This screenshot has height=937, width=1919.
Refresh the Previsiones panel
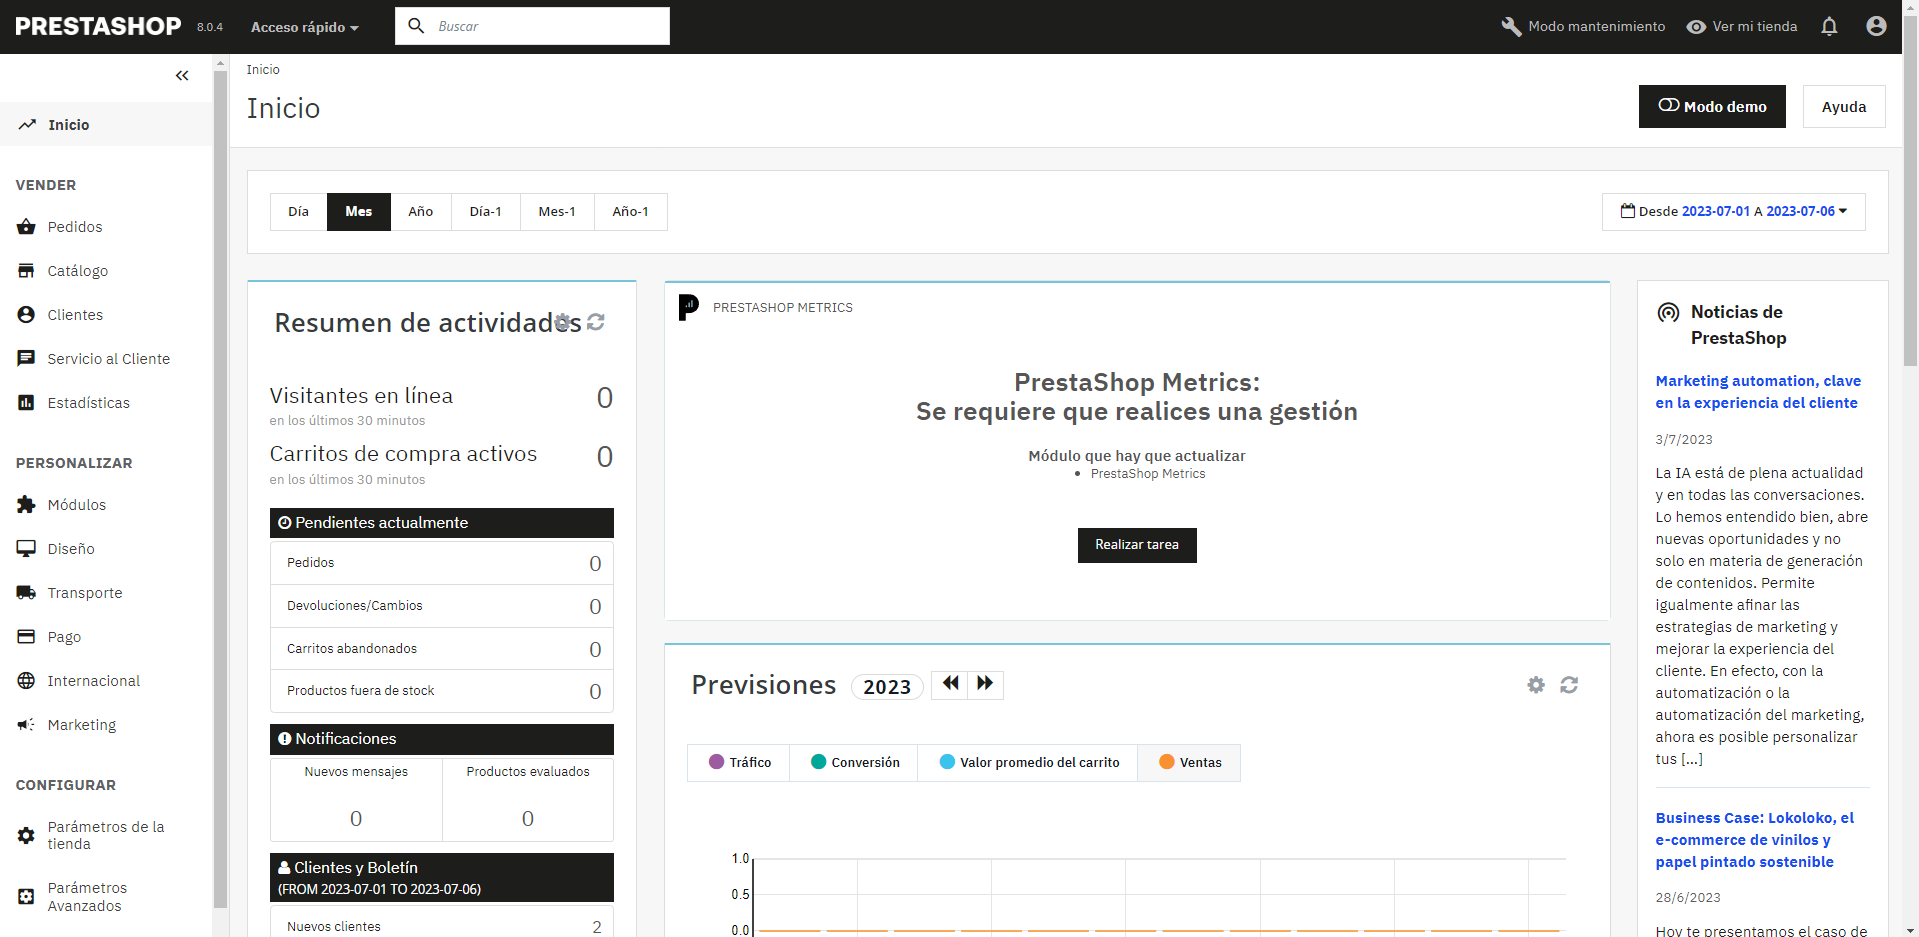point(1569,685)
